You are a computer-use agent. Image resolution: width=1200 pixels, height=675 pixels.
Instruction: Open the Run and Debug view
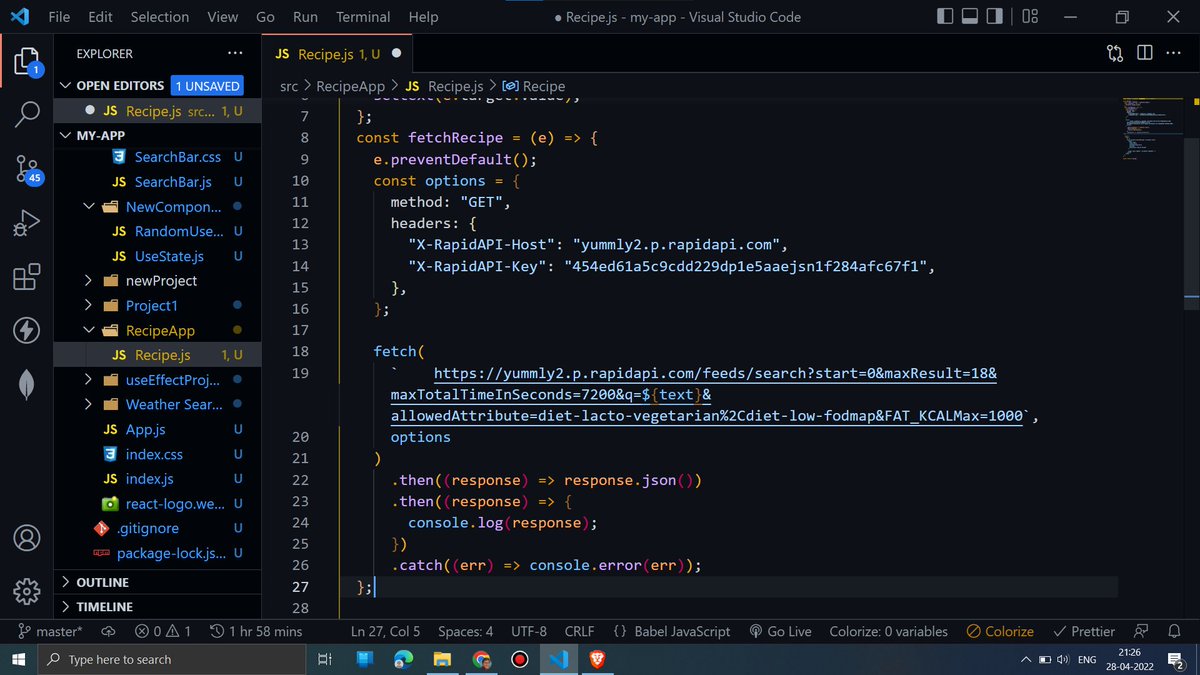27,223
